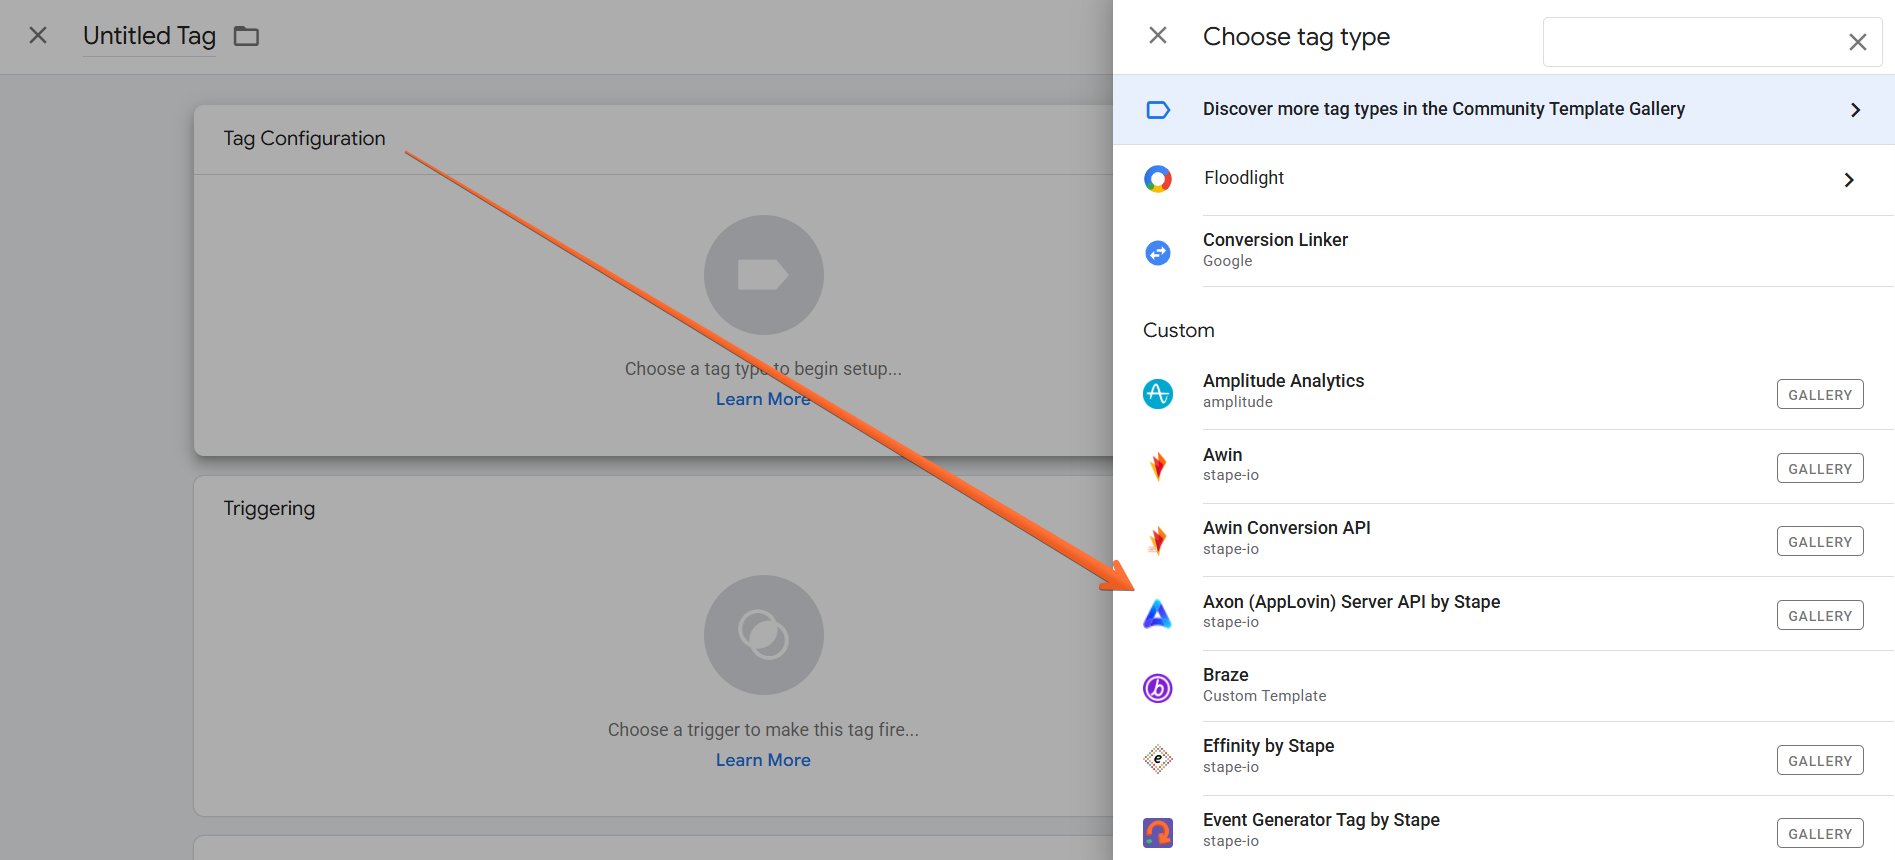
Task: Open Learn More under Triggering
Action: point(763,760)
